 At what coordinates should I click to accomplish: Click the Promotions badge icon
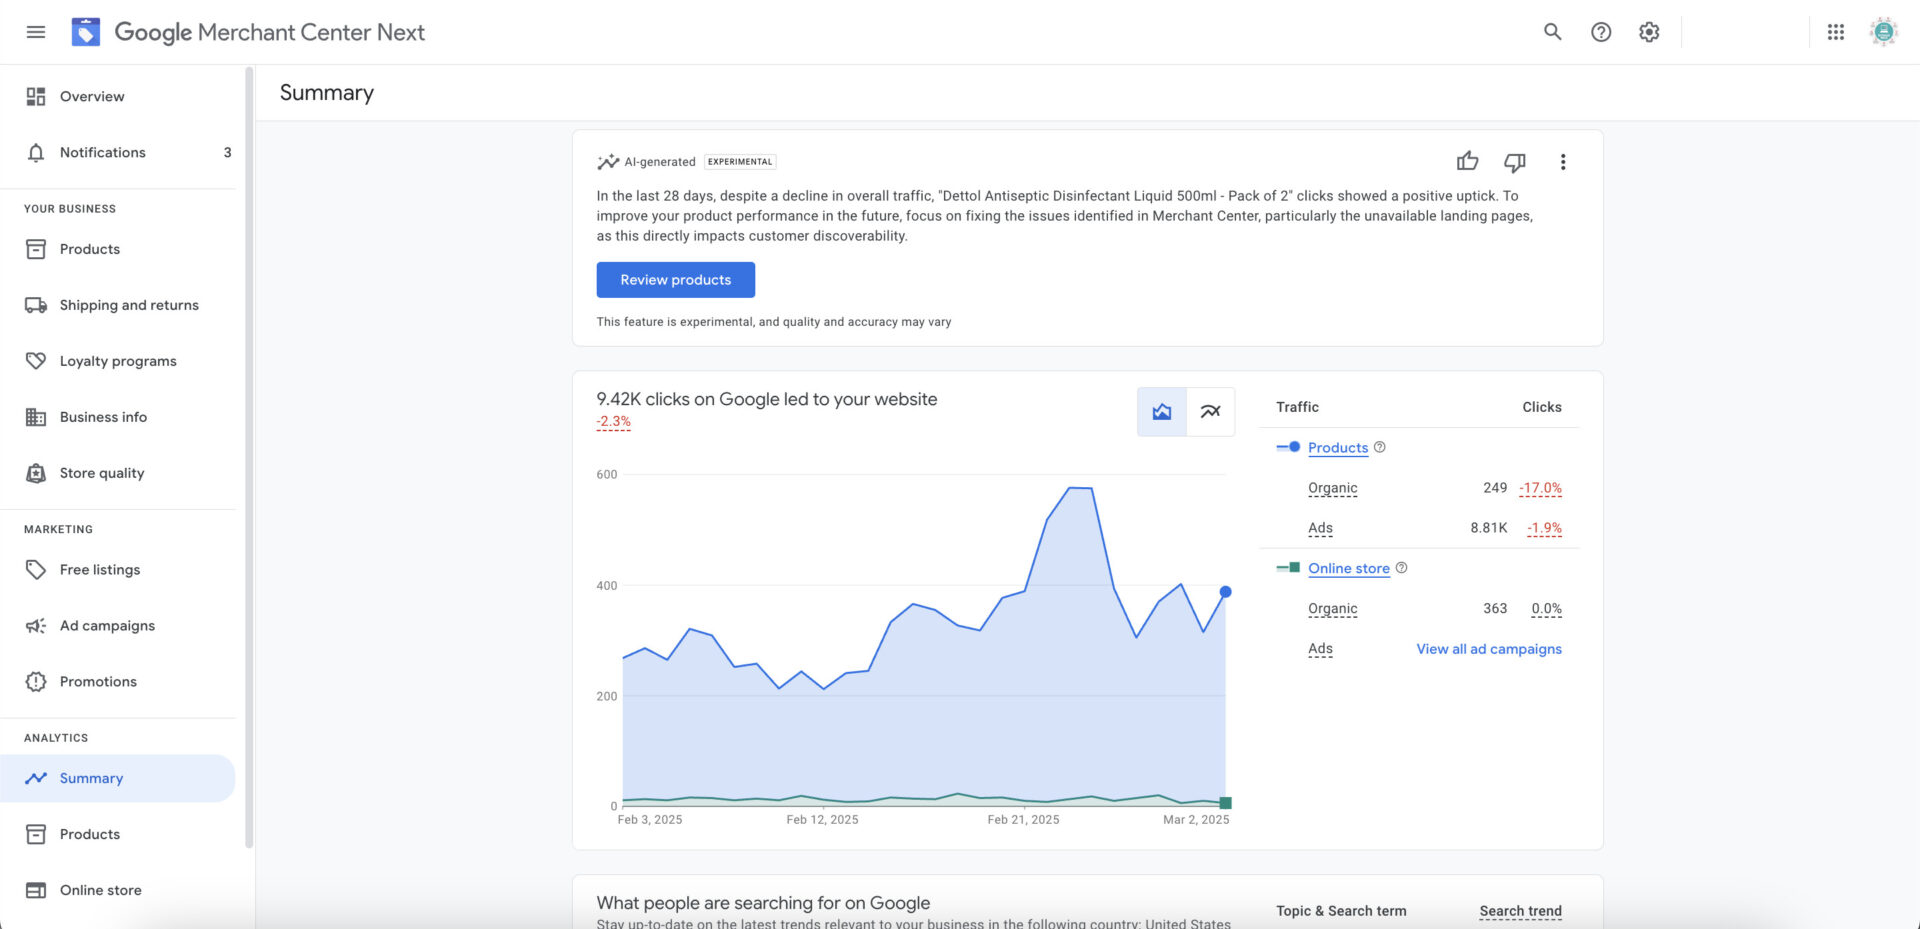pos(36,681)
